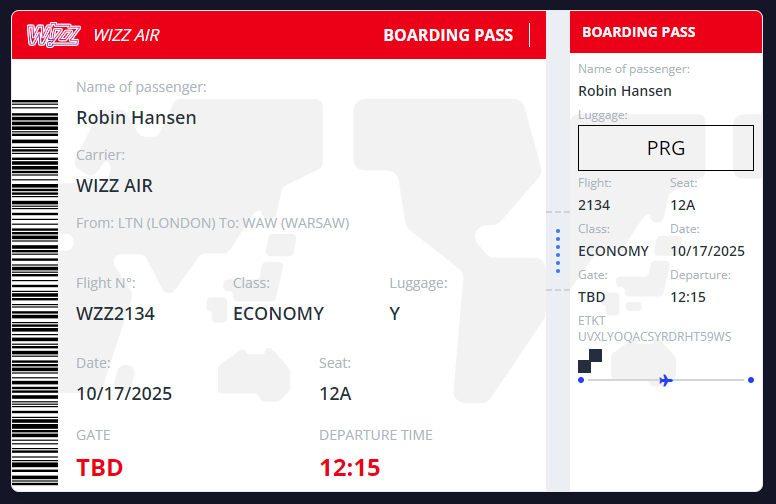Image resolution: width=776 pixels, height=504 pixels.
Task: Click the date 10/17/2025 on main pass
Action: tap(124, 393)
